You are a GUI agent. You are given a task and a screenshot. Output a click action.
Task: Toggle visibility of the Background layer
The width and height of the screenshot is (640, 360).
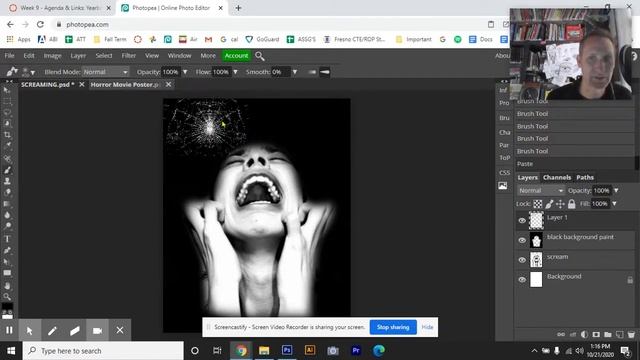tap(522, 280)
